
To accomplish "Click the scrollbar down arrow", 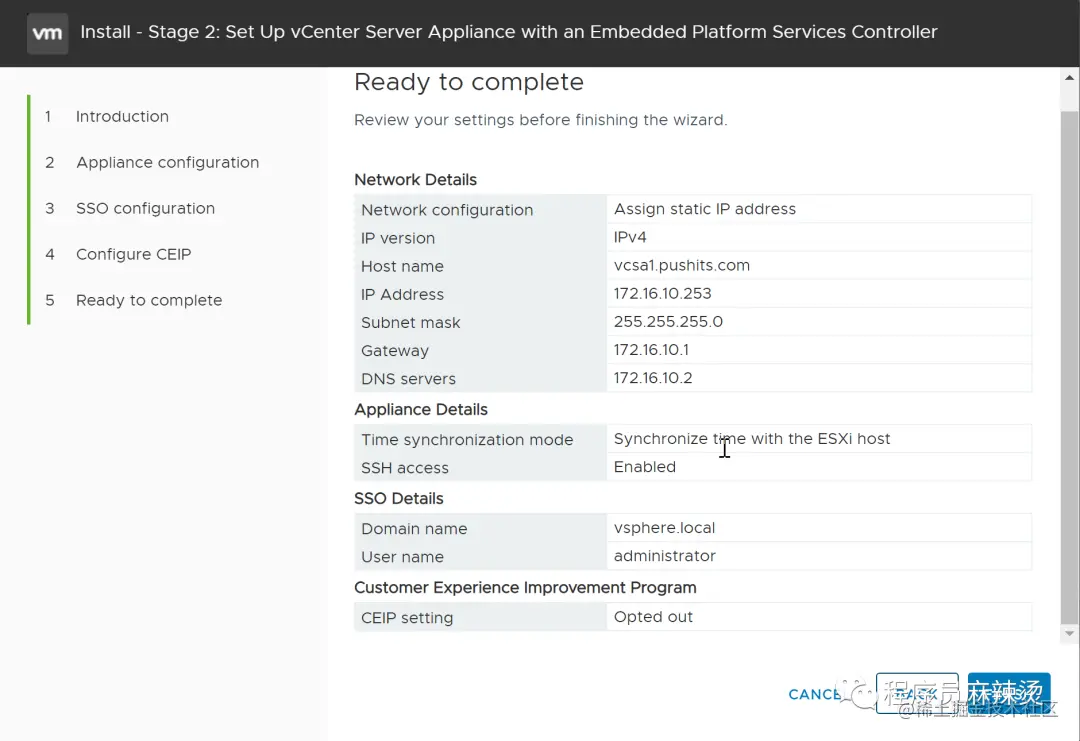I will click(x=1069, y=634).
